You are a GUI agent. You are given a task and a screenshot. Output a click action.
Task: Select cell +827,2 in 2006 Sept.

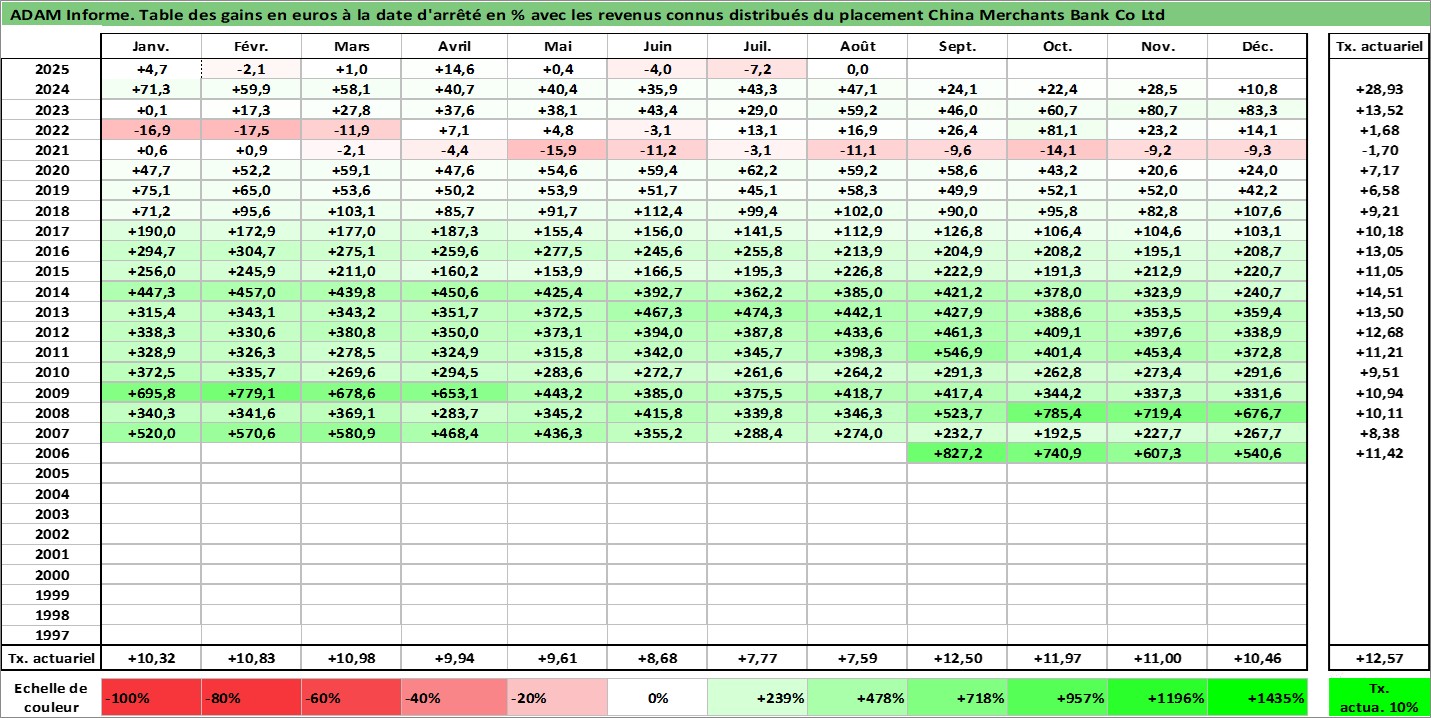point(958,453)
